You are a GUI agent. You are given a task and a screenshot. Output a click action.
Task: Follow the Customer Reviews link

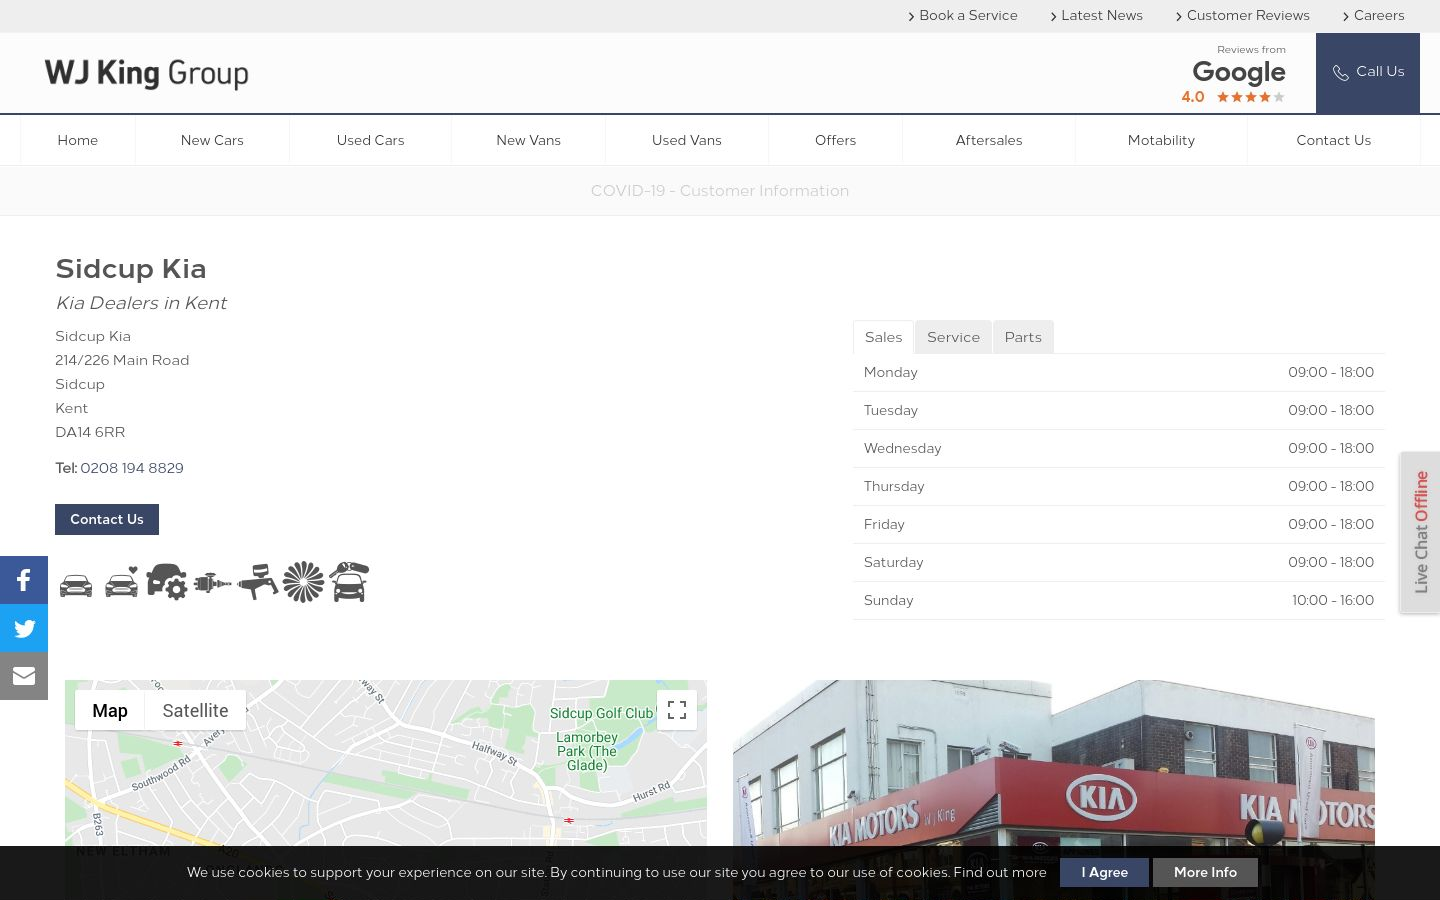[1243, 15]
